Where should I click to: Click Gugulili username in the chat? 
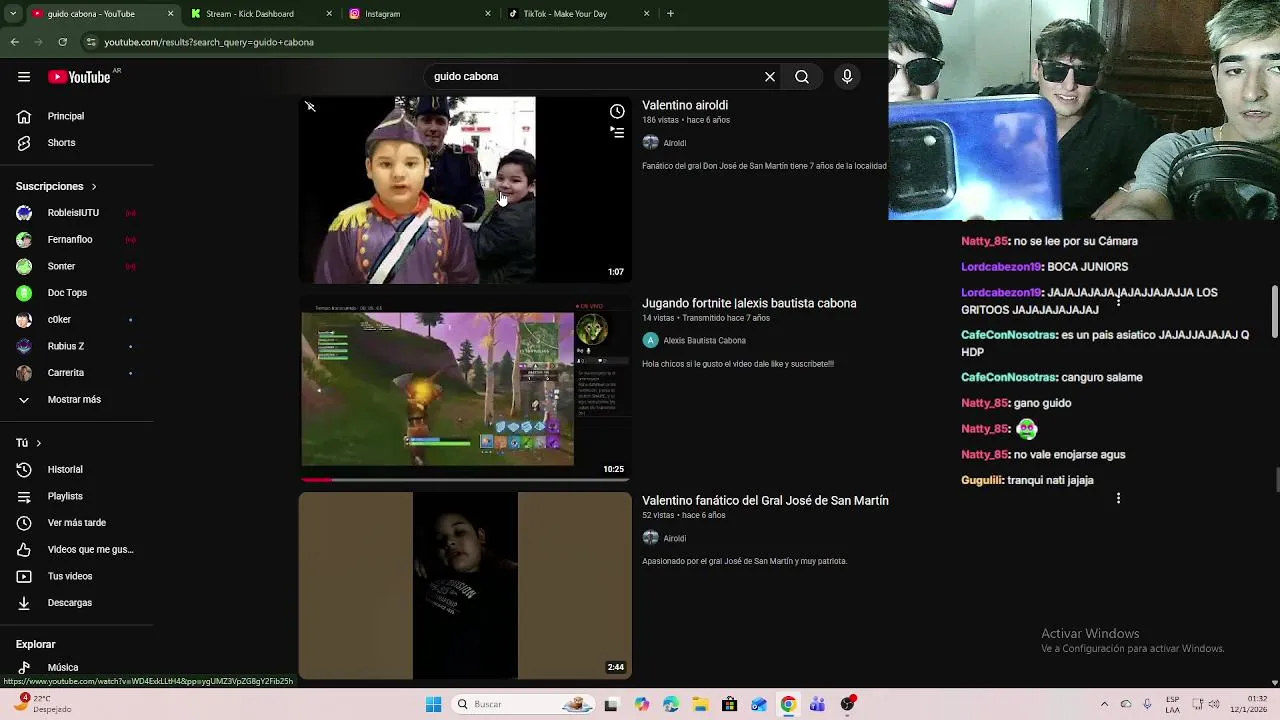pos(982,480)
